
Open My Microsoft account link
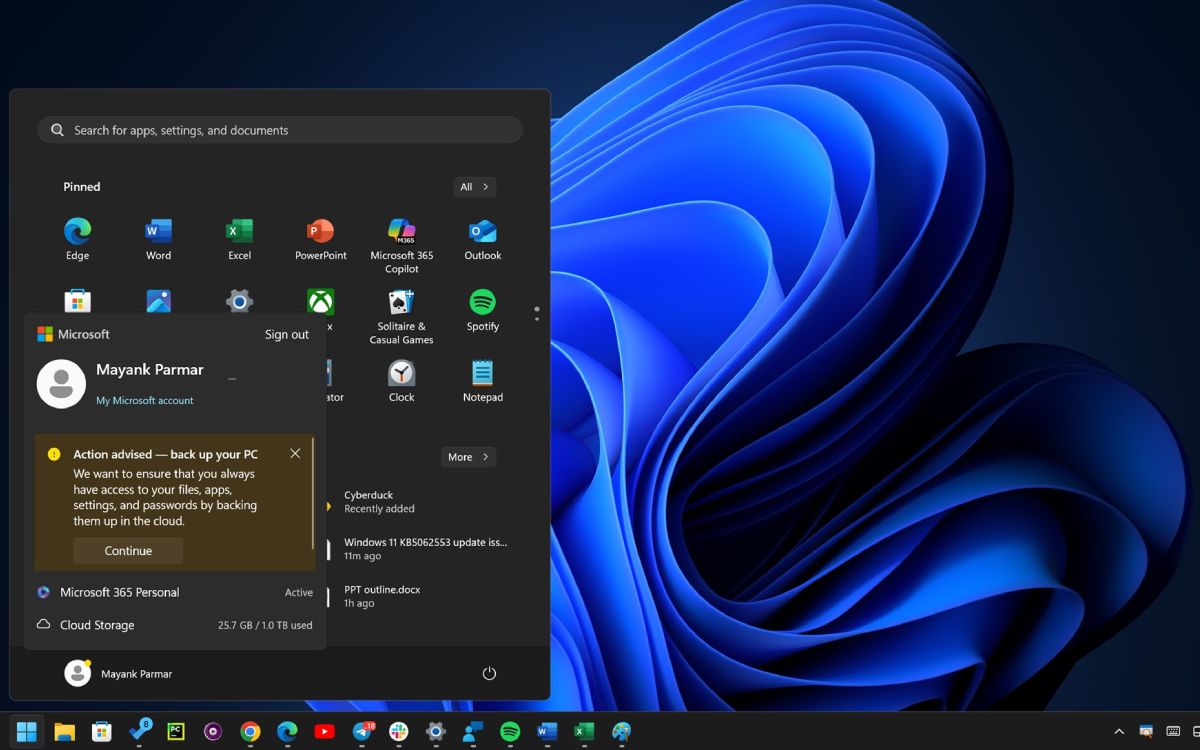(x=144, y=400)
